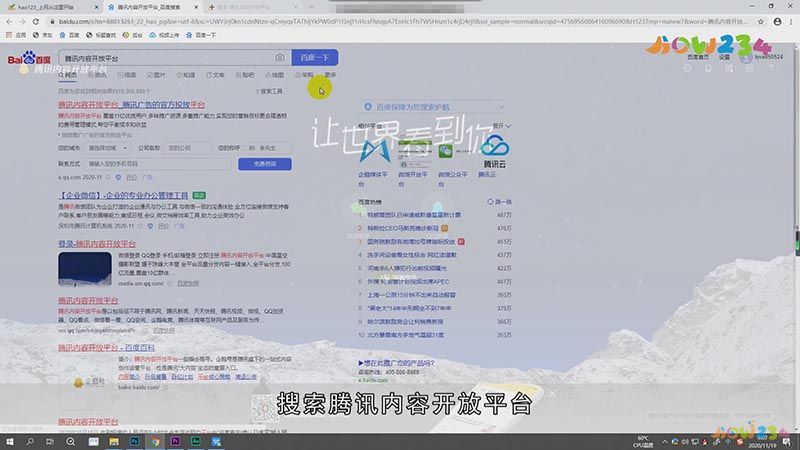Switch to the 文库 search tab
The height and width of the screenshot is (450, 800).
216,75
